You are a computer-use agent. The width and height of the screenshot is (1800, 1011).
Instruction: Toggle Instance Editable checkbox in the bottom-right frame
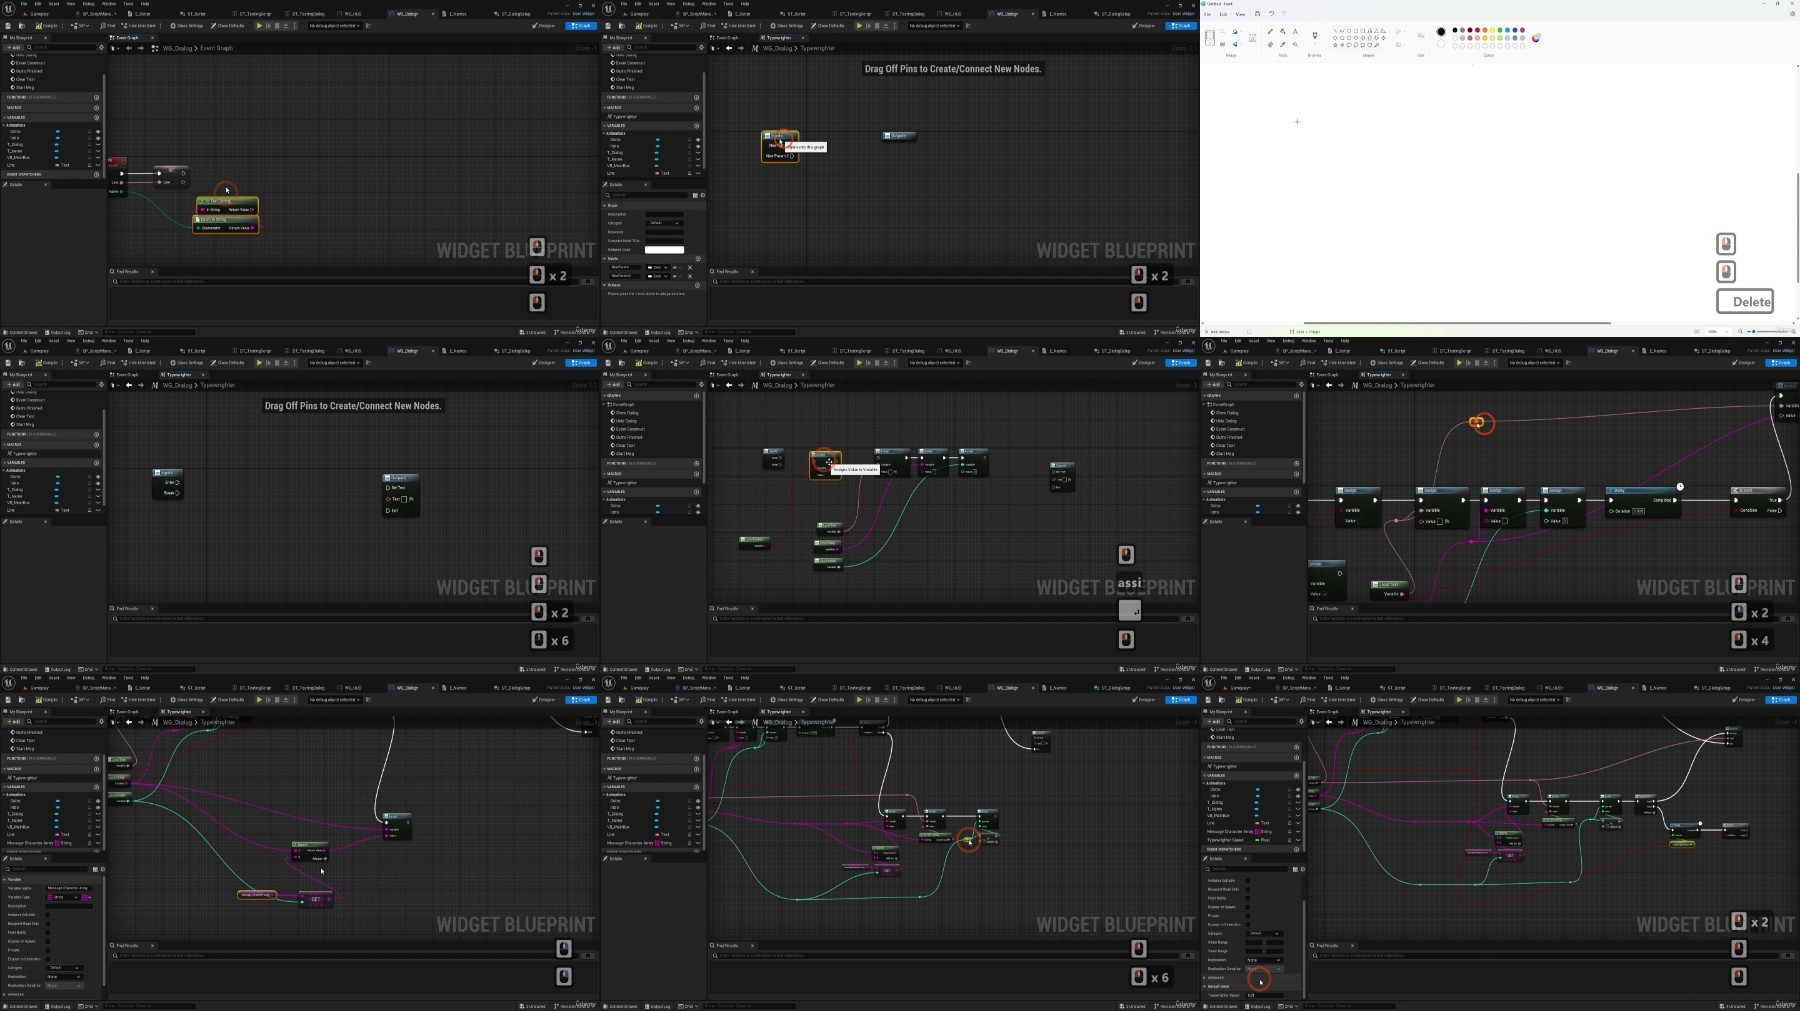(1248, 881)
